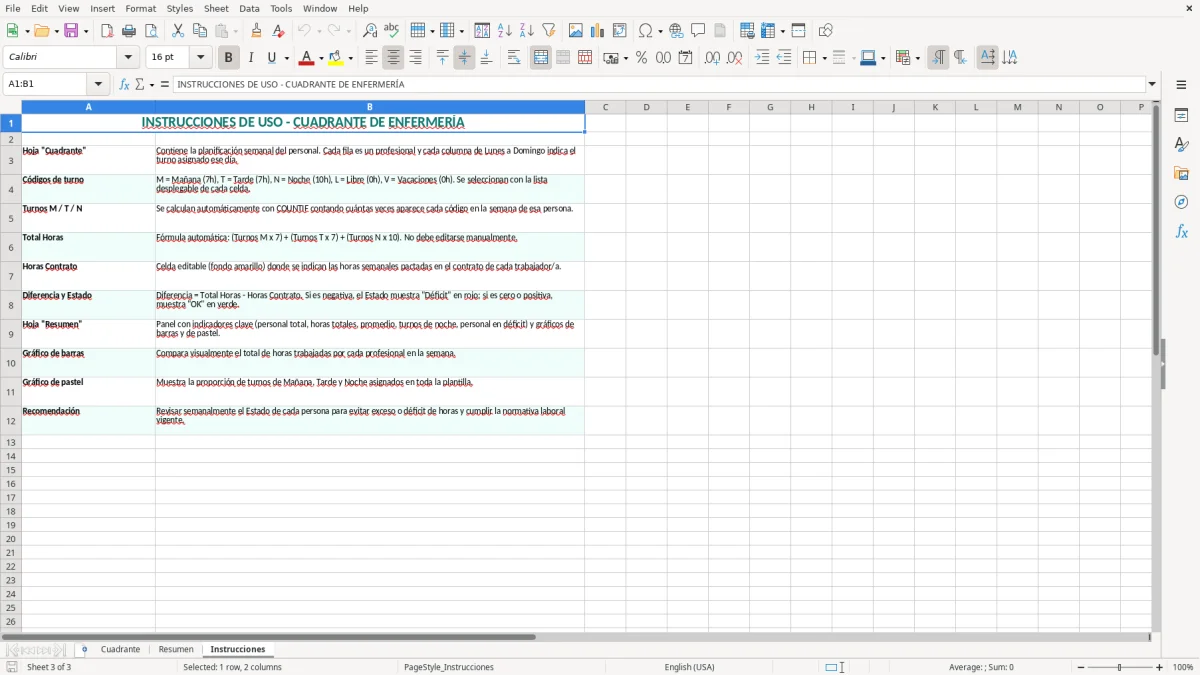Open the Sheet menu
This screenshot has height=675, width=1200.
click(216, 8)
